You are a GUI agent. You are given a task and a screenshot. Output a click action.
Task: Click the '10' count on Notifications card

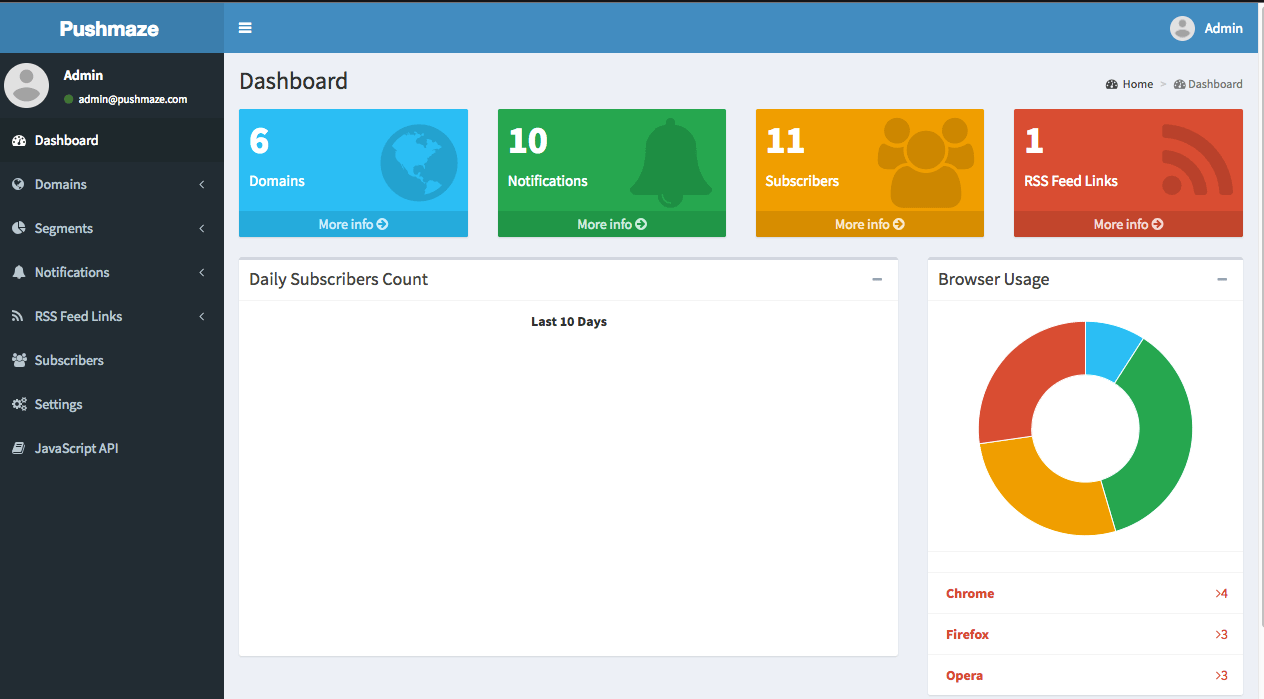coord(528,141)
